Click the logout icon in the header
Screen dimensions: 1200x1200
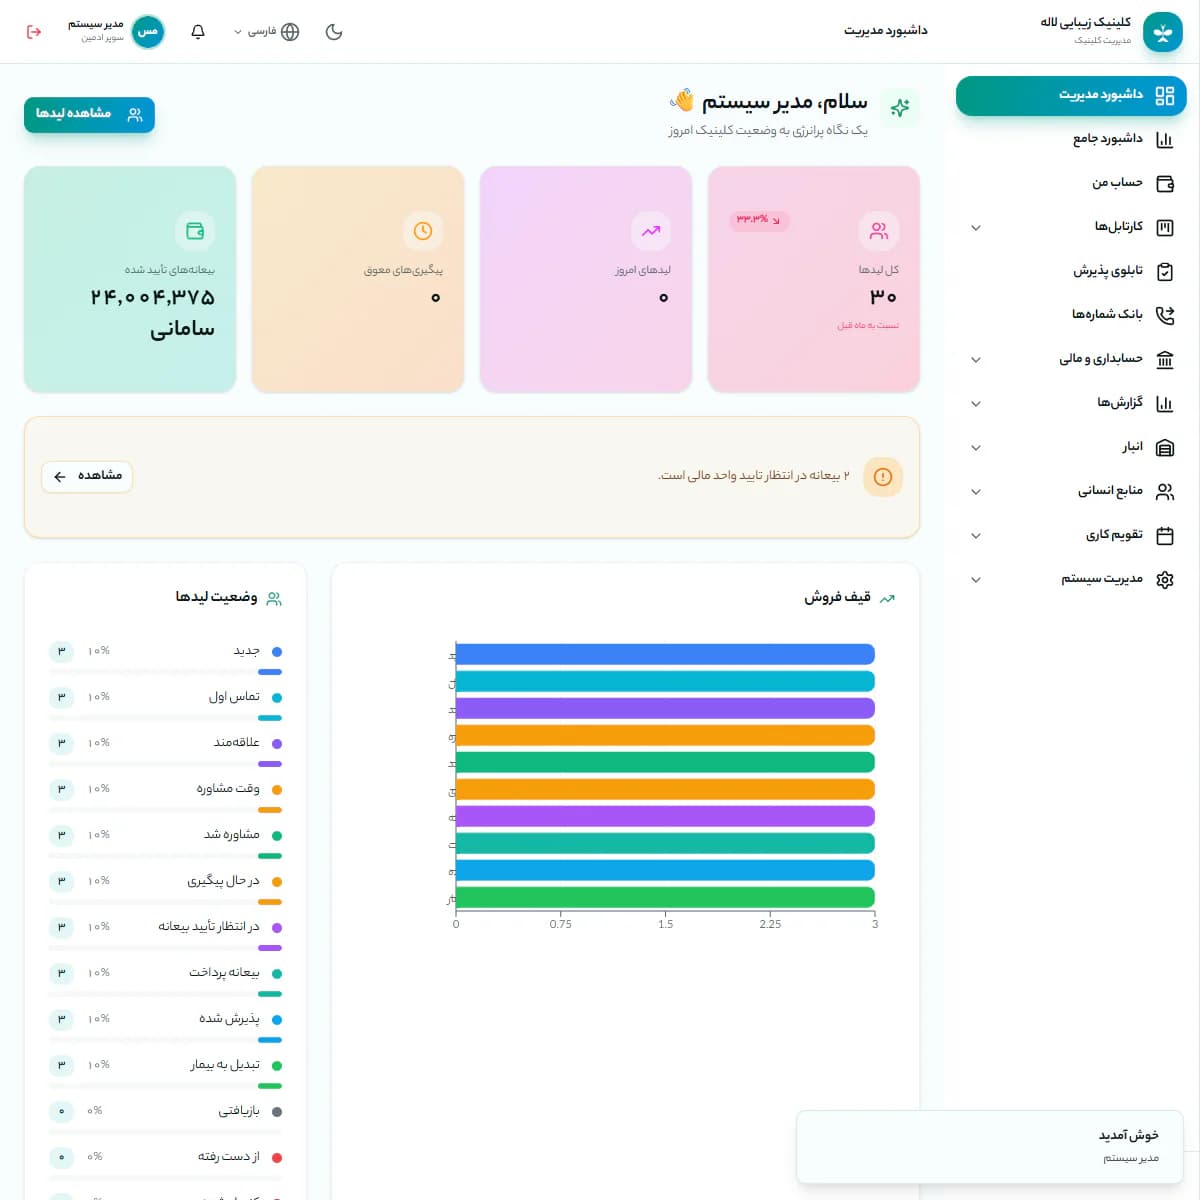(x=34, y=32)
